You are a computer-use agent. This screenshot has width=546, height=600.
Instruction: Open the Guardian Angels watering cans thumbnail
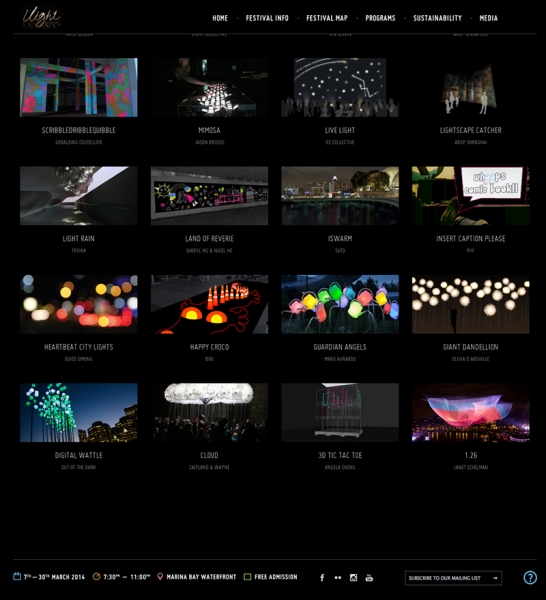coord(340,304)
